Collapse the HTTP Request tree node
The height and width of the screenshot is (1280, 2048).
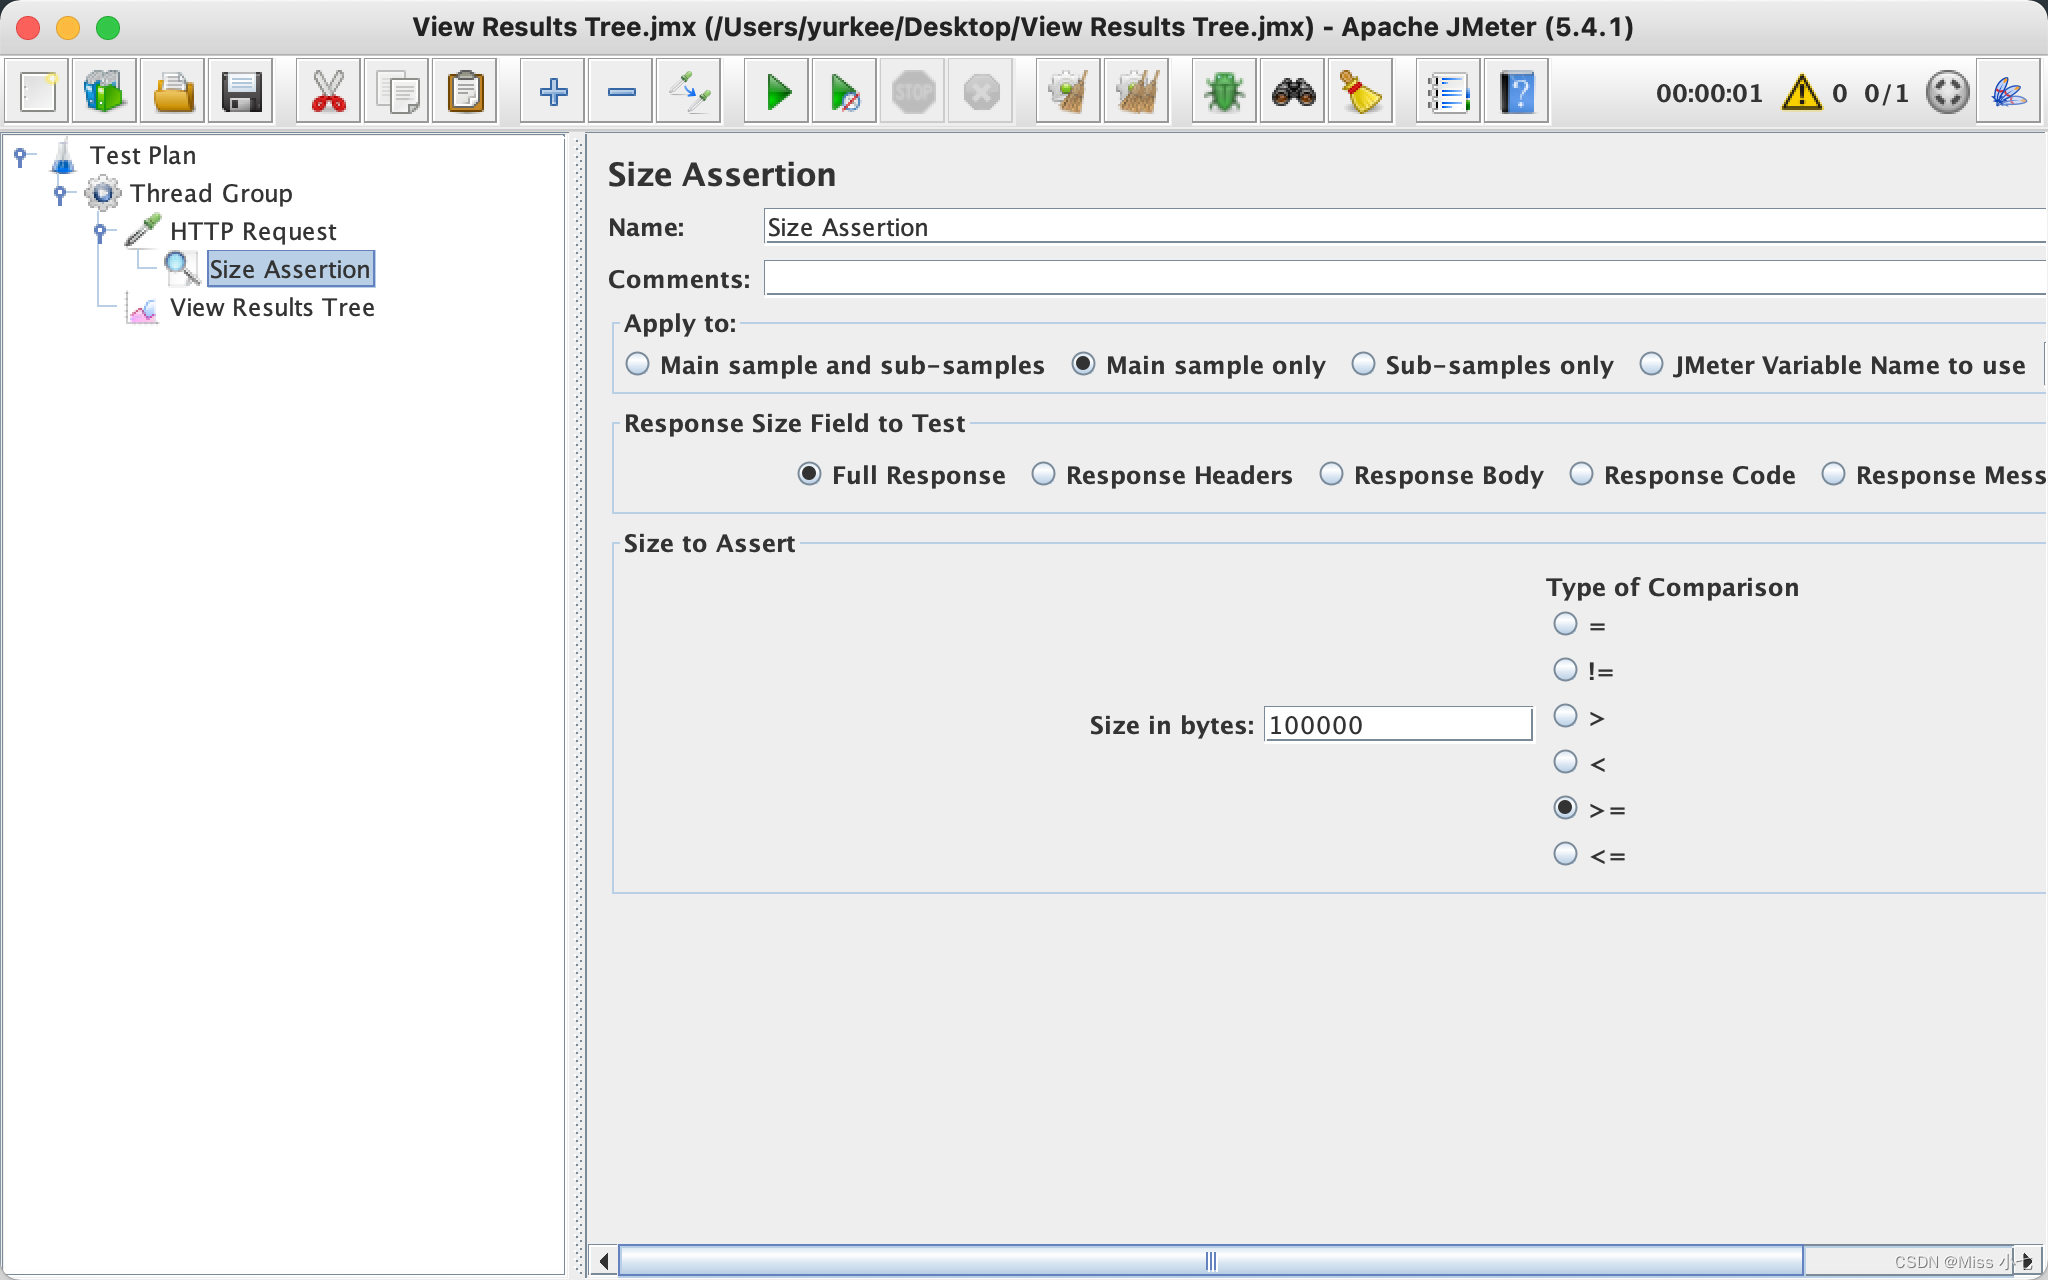(100, 232)
